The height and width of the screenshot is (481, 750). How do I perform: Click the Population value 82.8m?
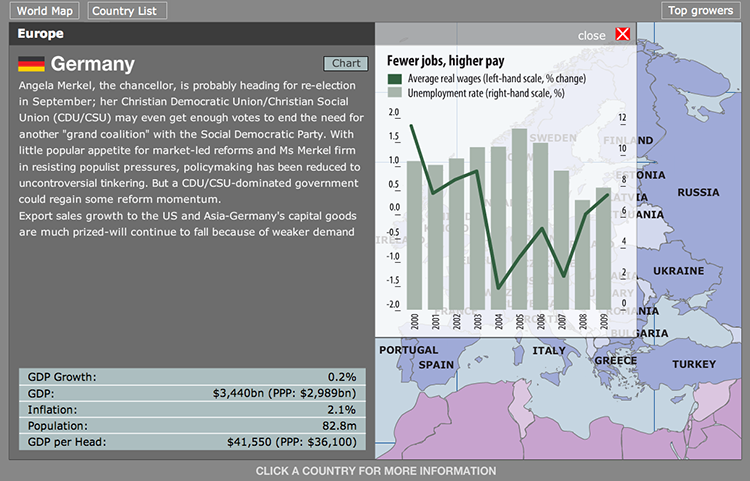tap(339, 426)
